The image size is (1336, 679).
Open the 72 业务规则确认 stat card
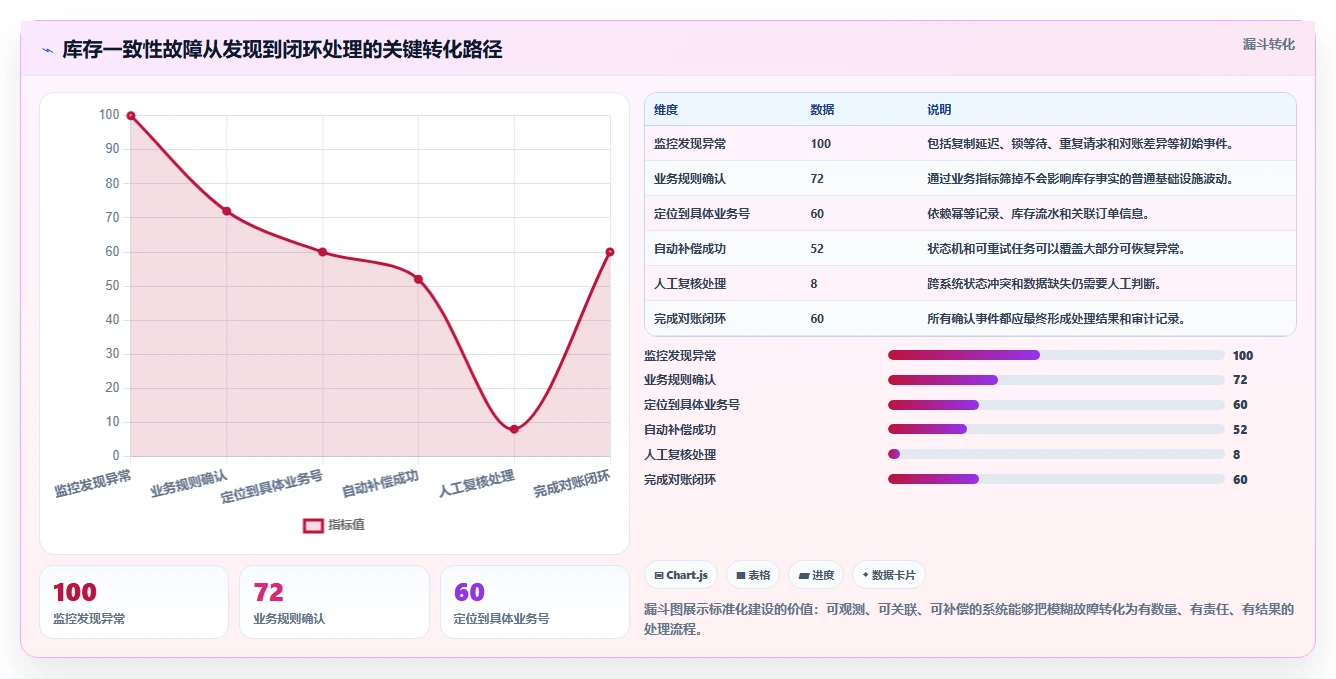(x=334, y=602)
